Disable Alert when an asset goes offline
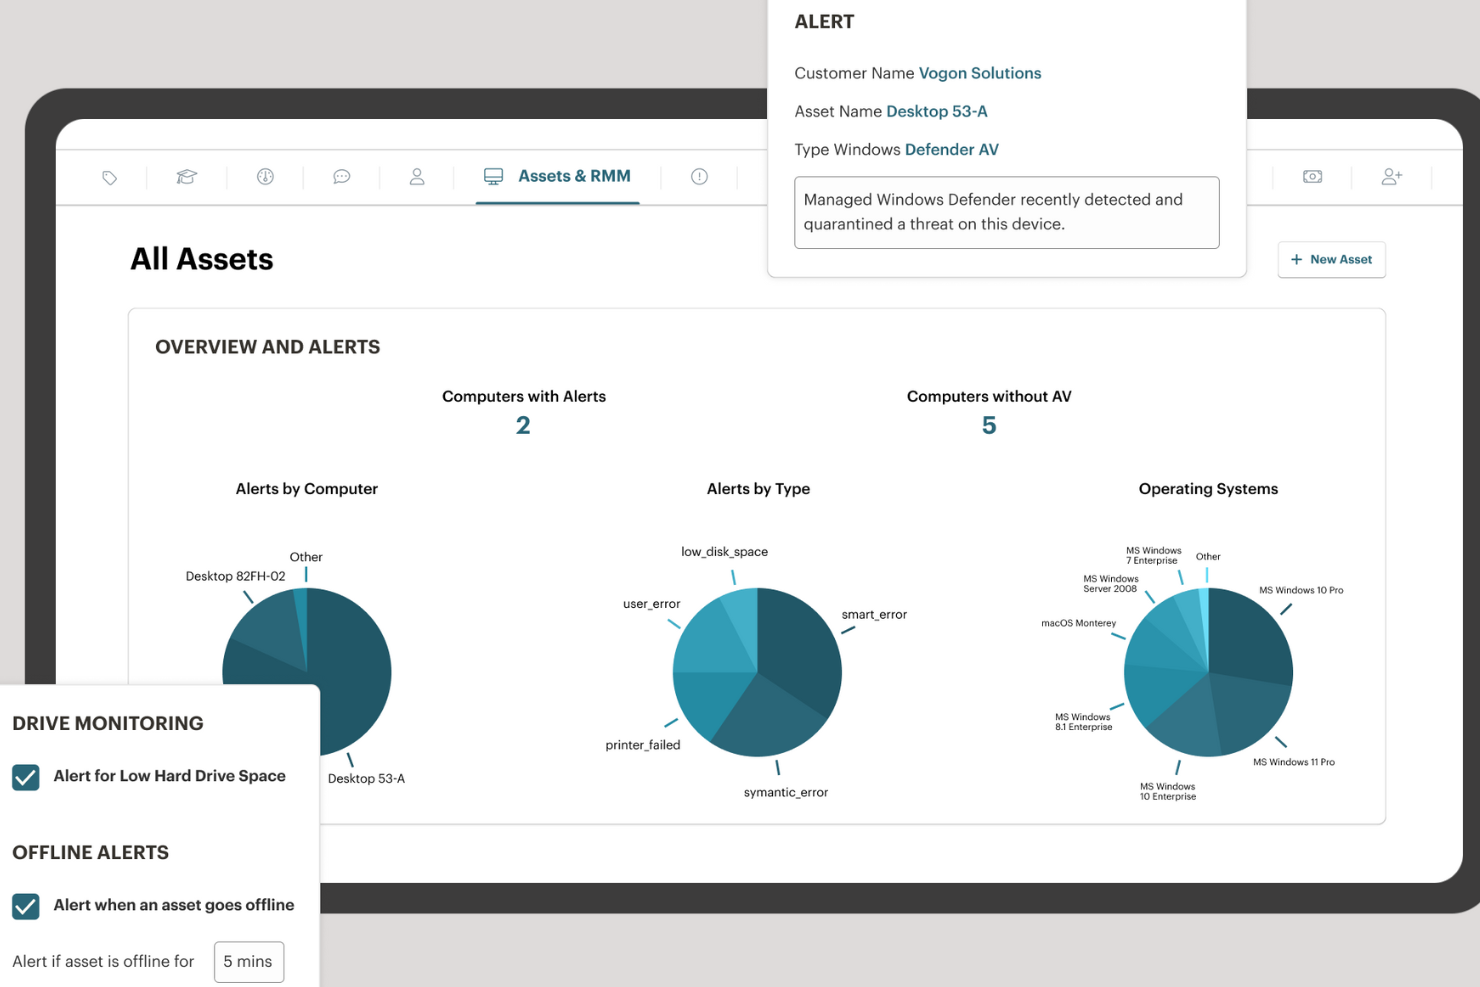 point(26,906)
